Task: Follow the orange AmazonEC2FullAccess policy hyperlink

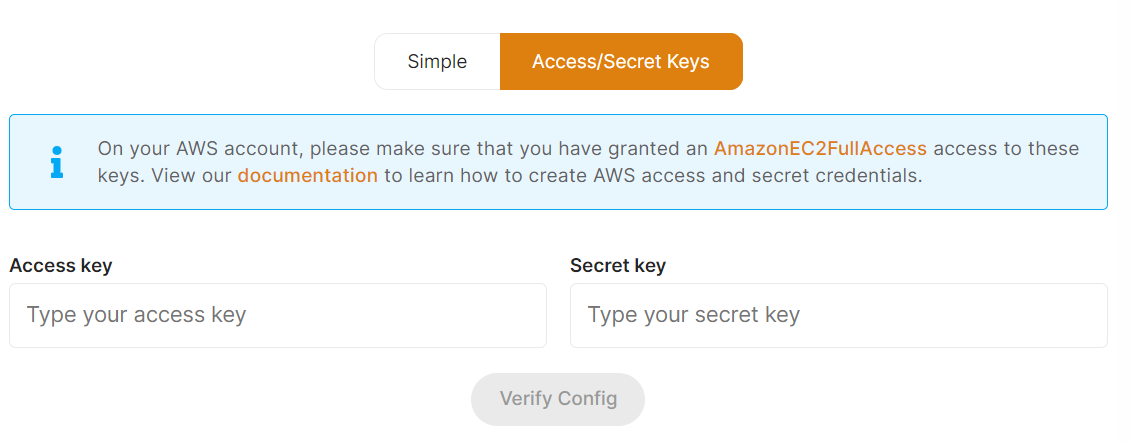Action: pyautogui.click(x=820, y=149)
